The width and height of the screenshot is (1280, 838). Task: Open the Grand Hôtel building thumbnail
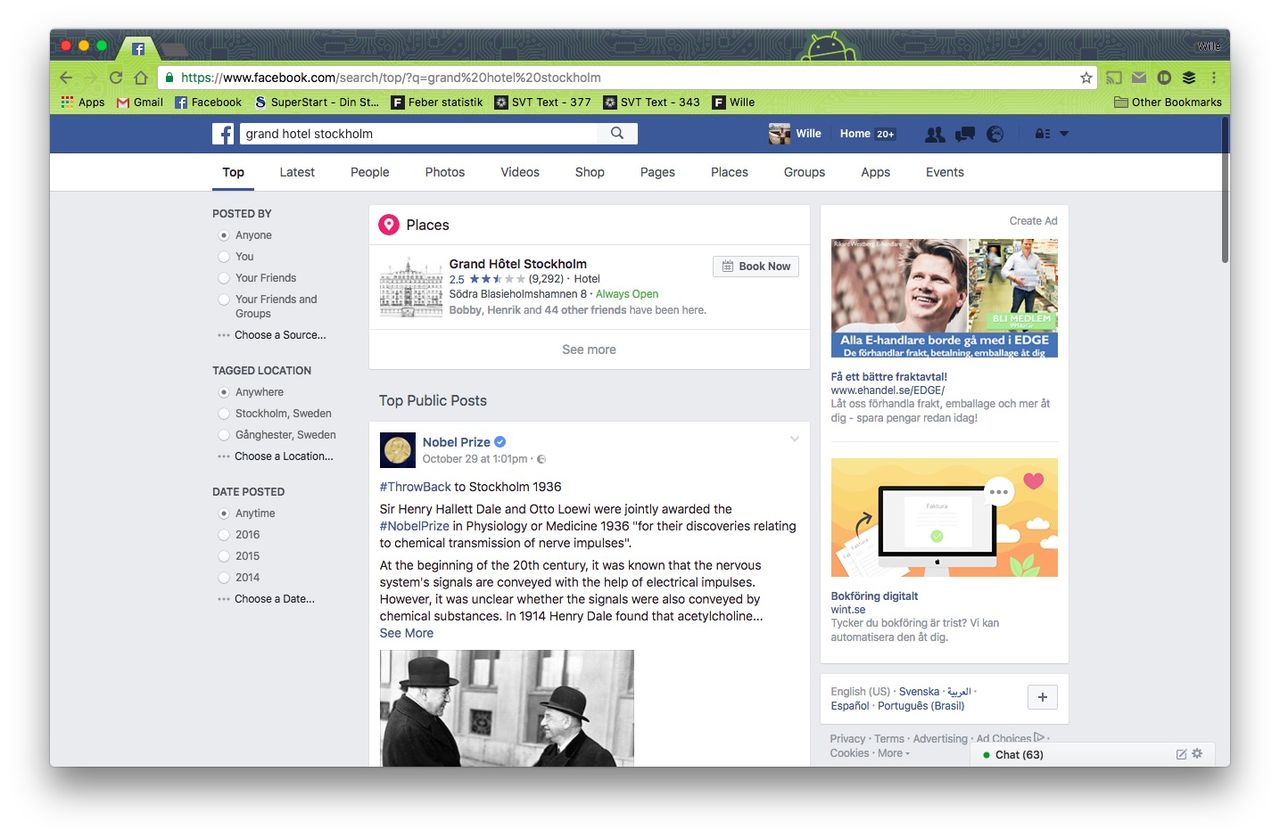click(410, 287)
